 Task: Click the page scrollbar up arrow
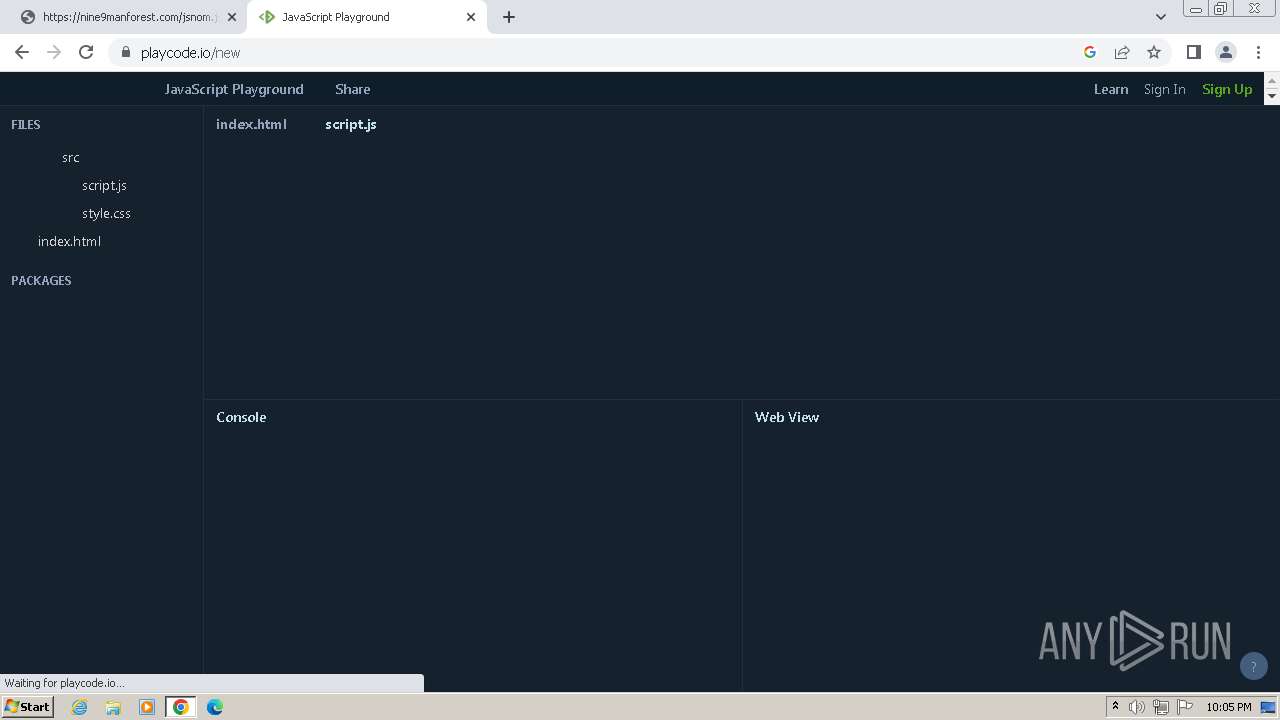(1272, 79)
